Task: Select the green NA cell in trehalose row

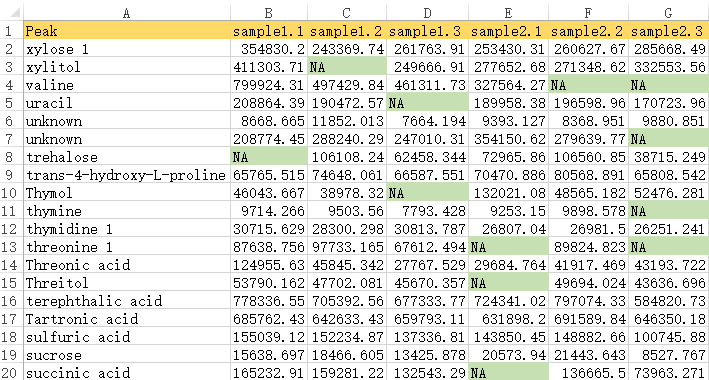Action: click(x=269, y=157)
